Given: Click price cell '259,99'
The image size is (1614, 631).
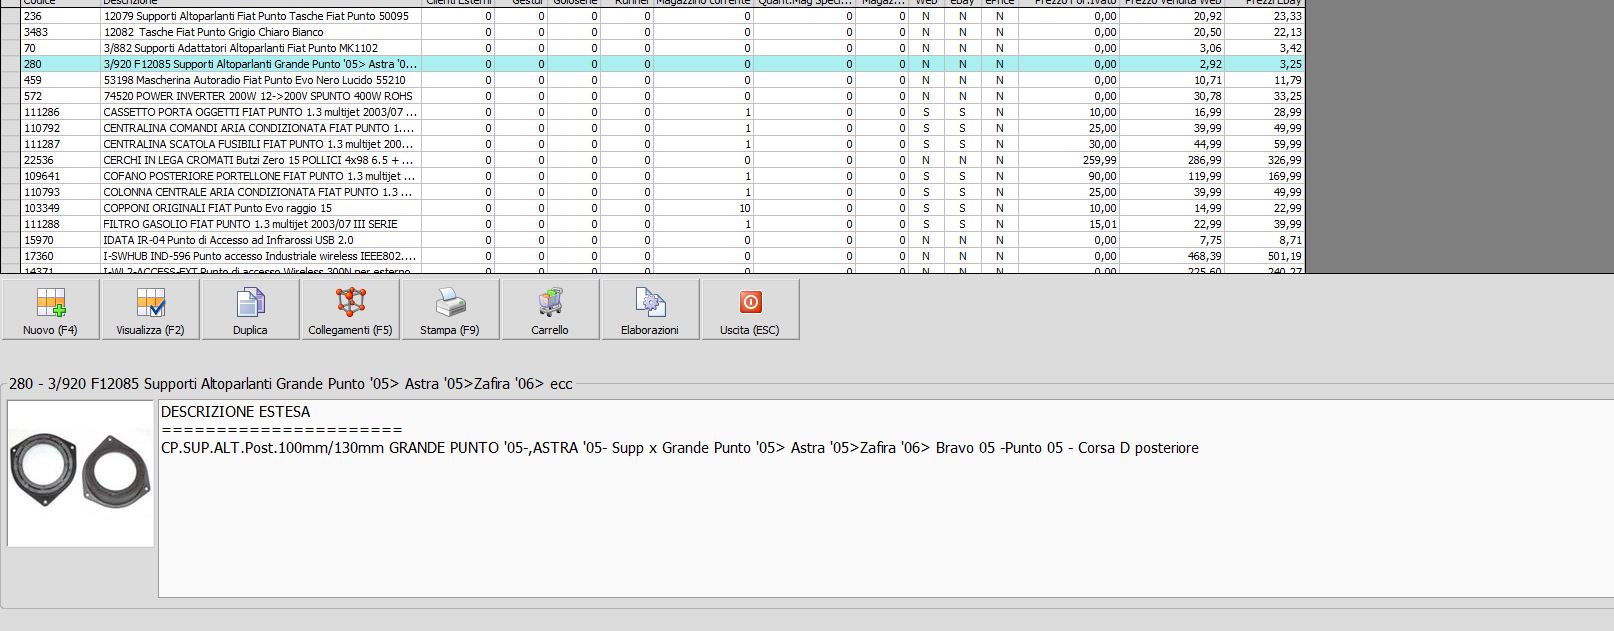Looking at the screenshot, I should tap(1069, 160).
